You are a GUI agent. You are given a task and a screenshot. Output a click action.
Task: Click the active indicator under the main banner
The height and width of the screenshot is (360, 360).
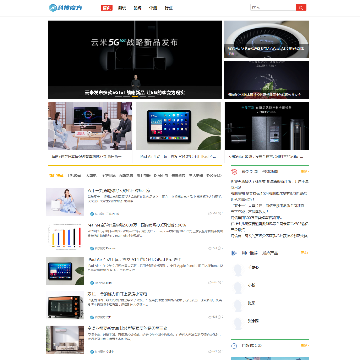135,96
